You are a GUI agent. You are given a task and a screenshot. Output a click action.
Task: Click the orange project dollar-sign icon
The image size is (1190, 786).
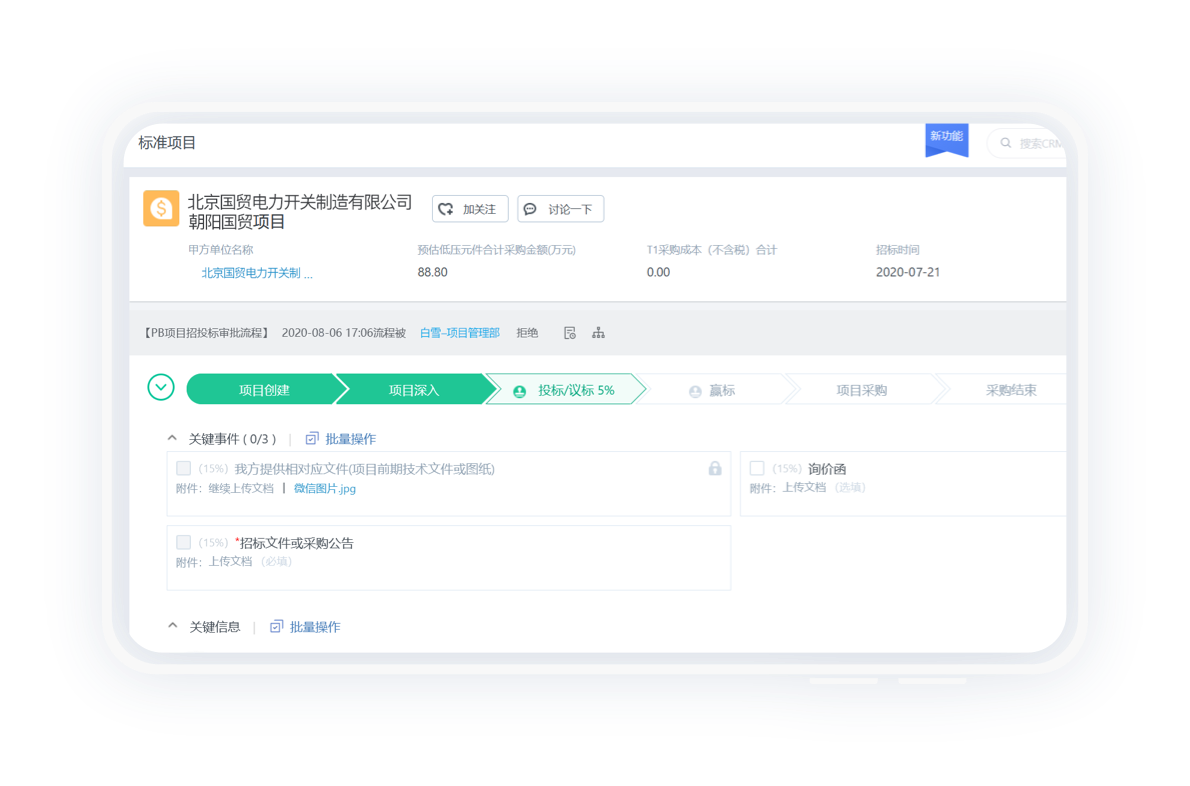point(161,208)
